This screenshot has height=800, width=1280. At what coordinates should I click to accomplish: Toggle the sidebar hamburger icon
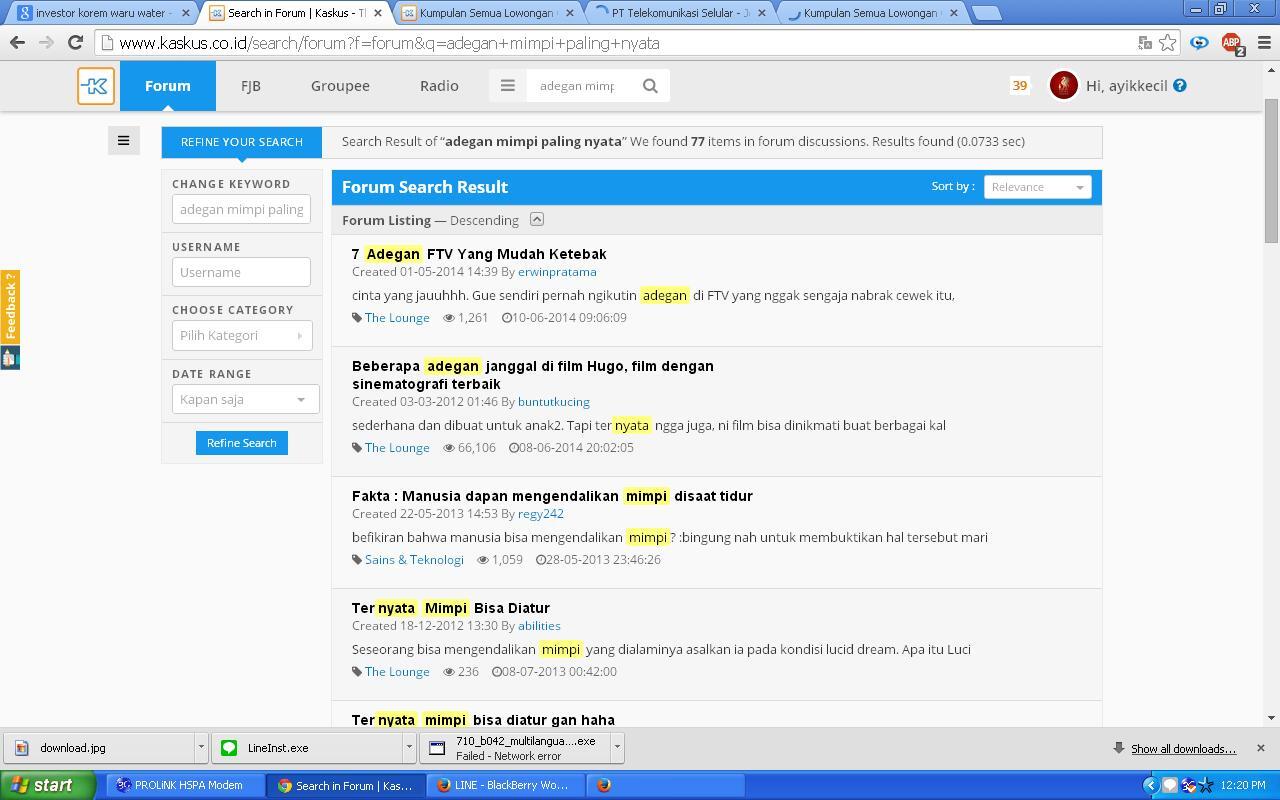124,141
